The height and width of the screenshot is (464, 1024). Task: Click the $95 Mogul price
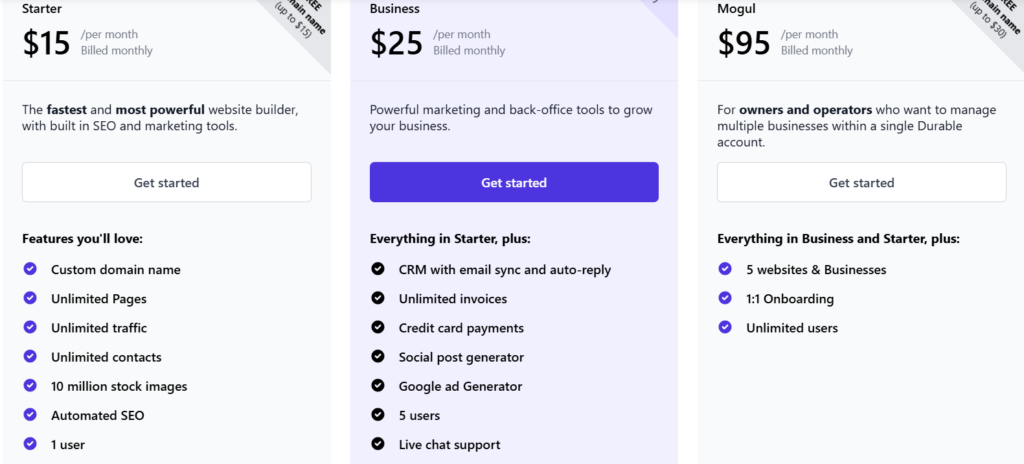(744, 43)
